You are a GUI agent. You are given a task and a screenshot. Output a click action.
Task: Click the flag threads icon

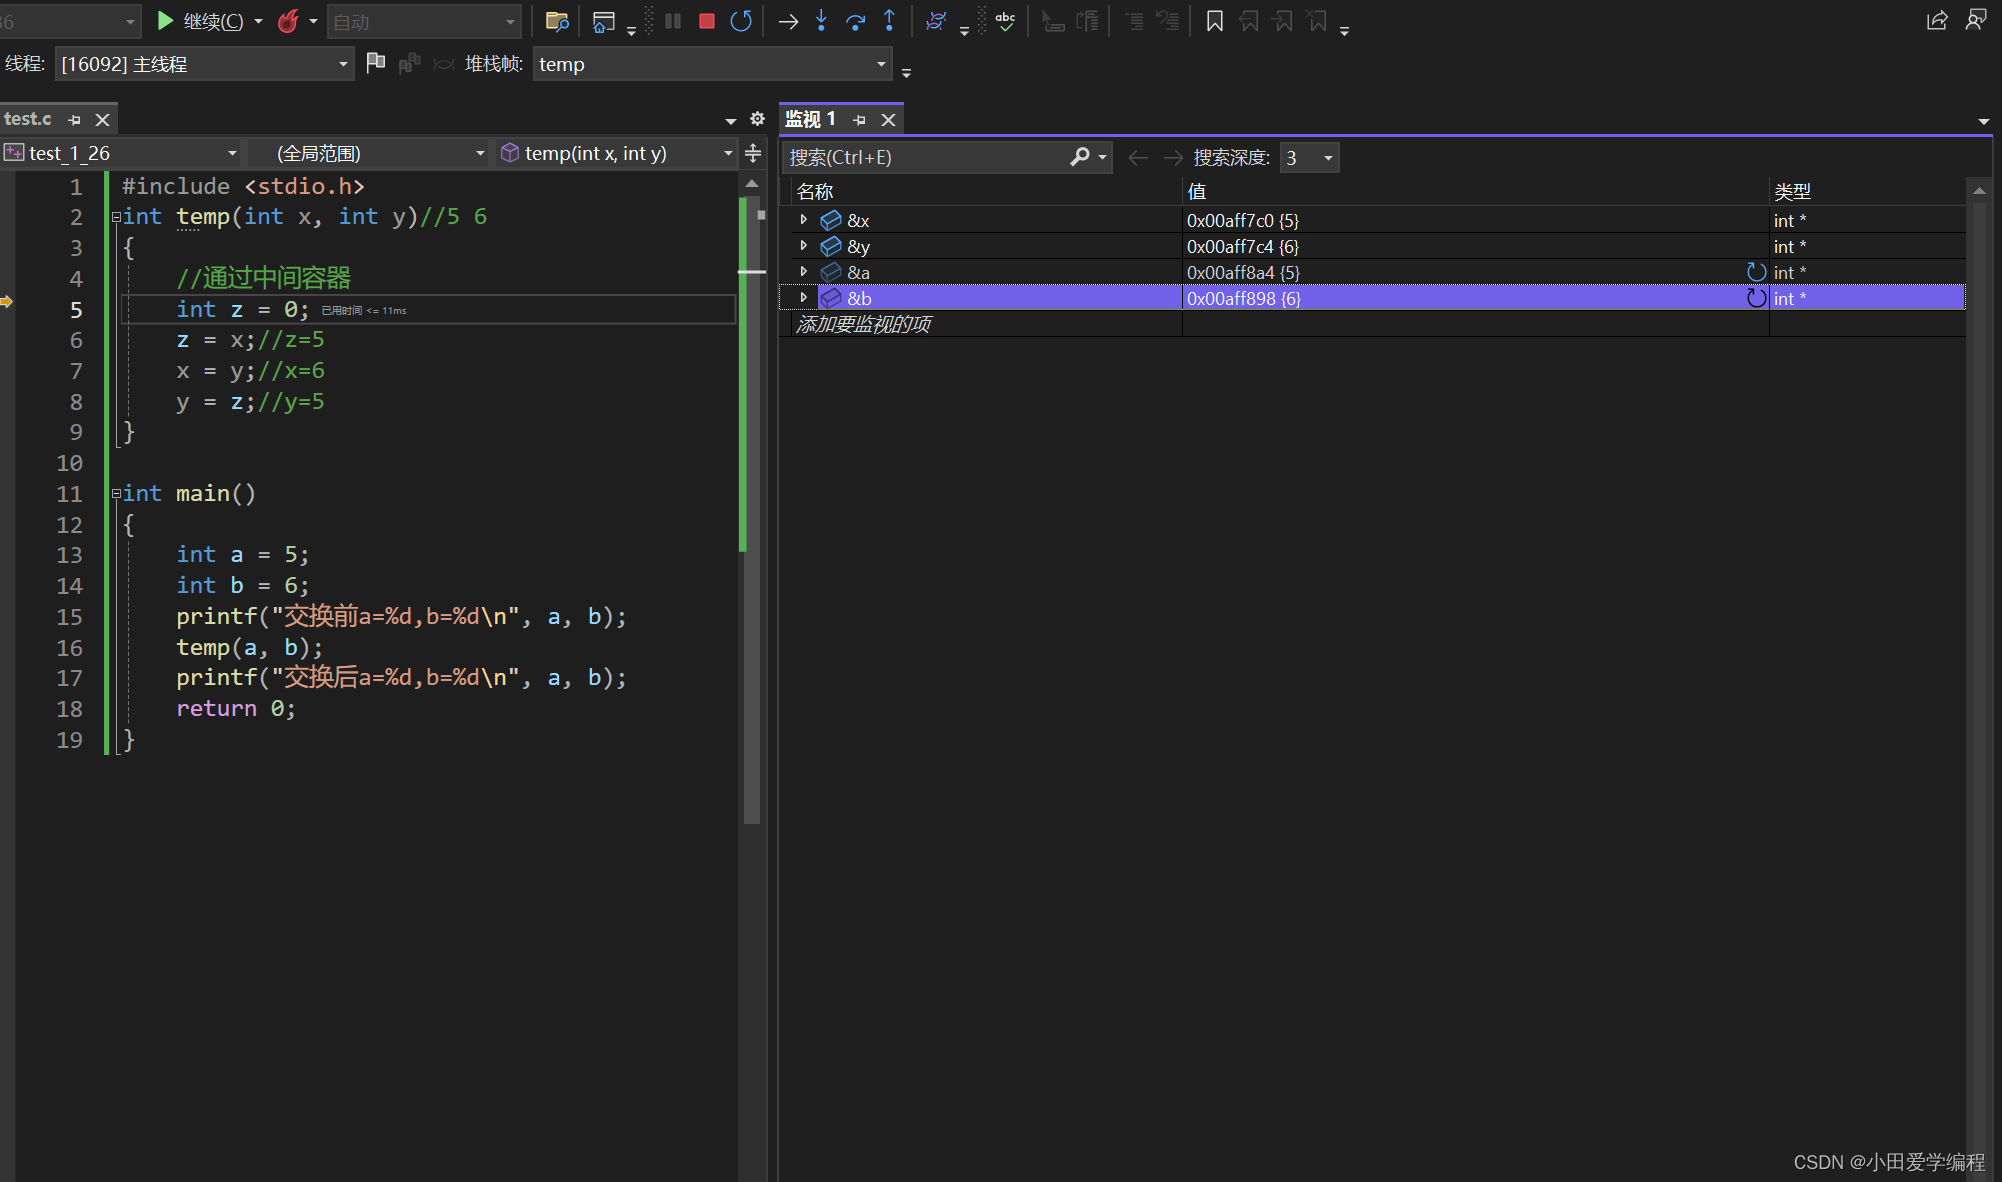(x=376, y=63)
